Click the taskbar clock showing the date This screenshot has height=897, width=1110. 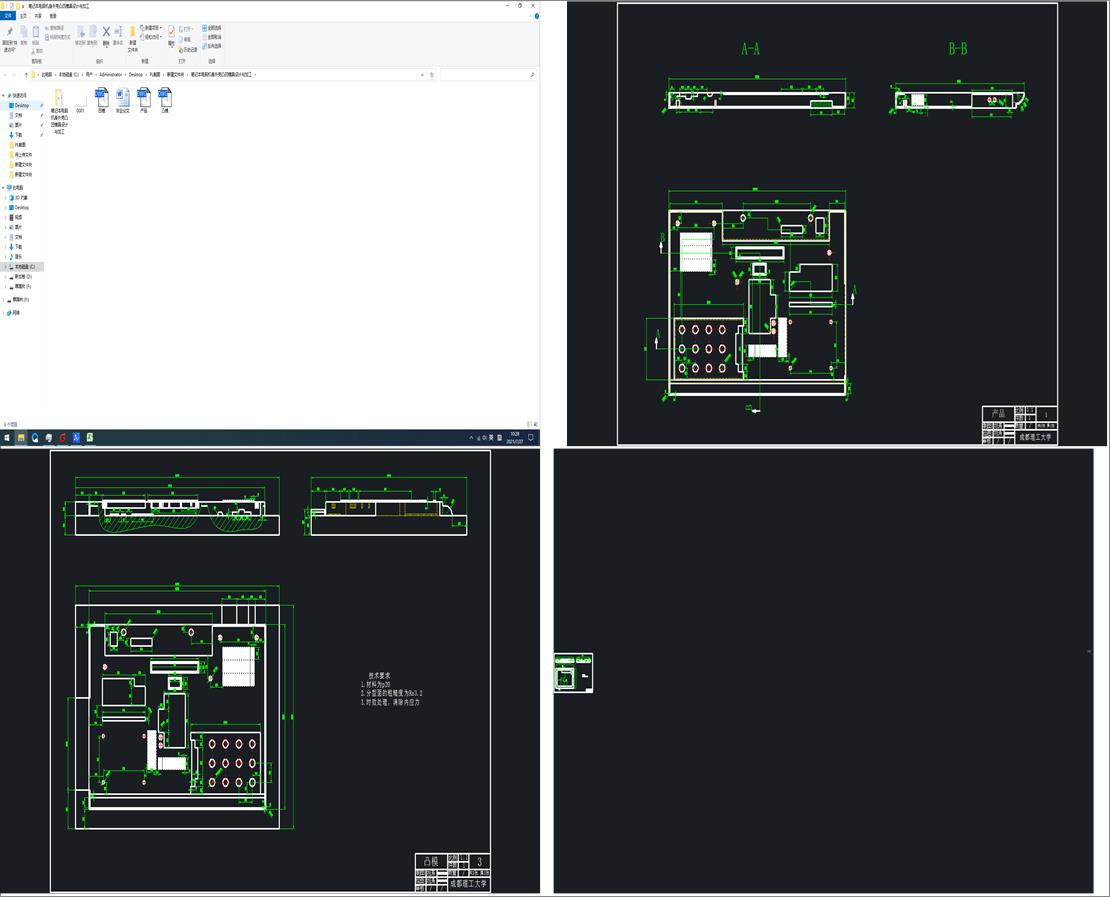[x=514, y=438]
